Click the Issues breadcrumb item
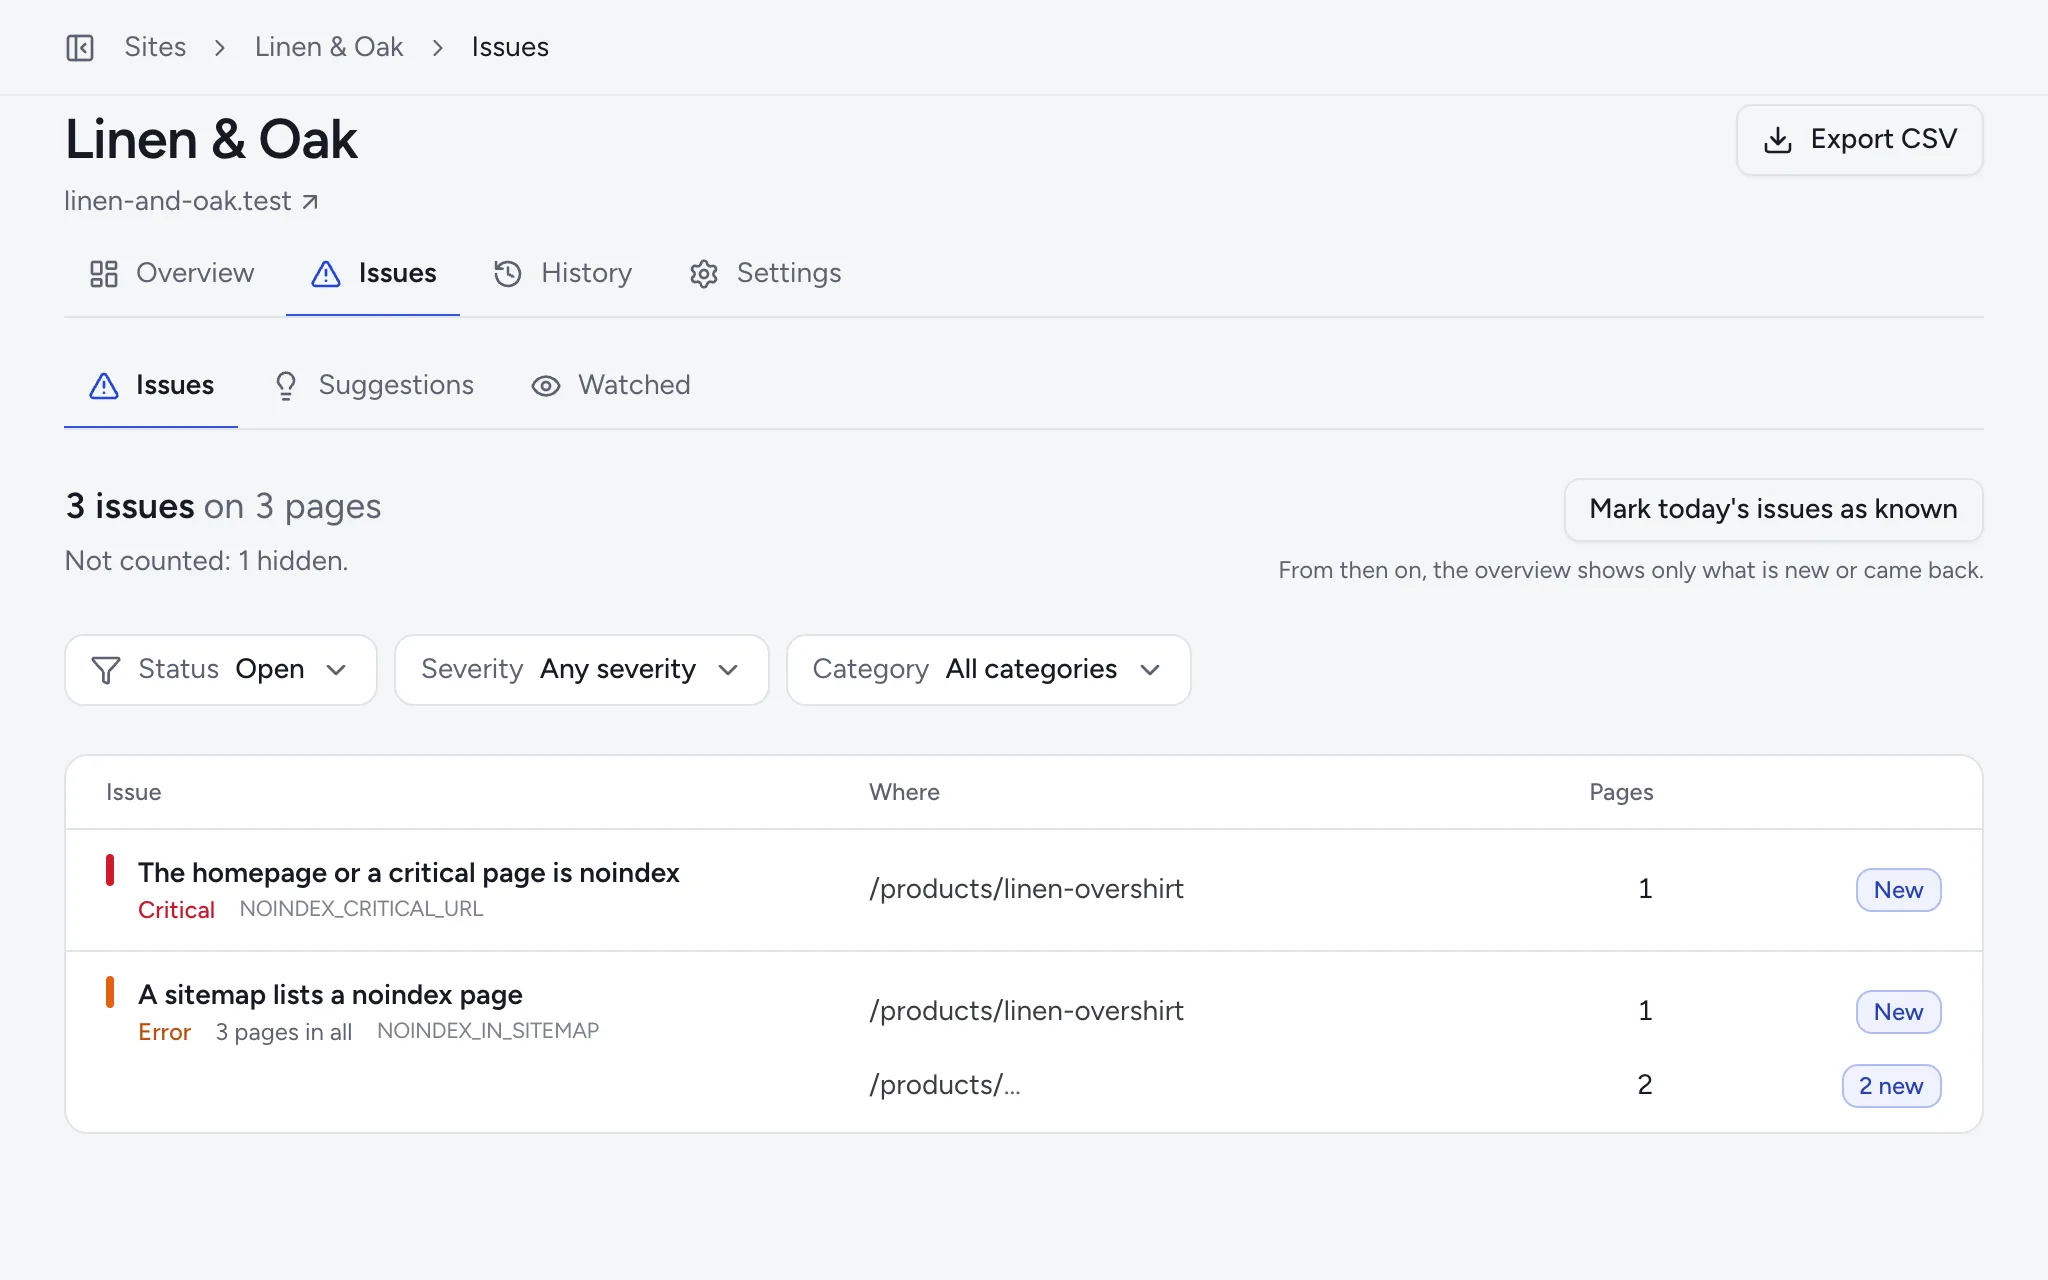The width and height of the screenshot is (2048, 1280). (510, 47)
